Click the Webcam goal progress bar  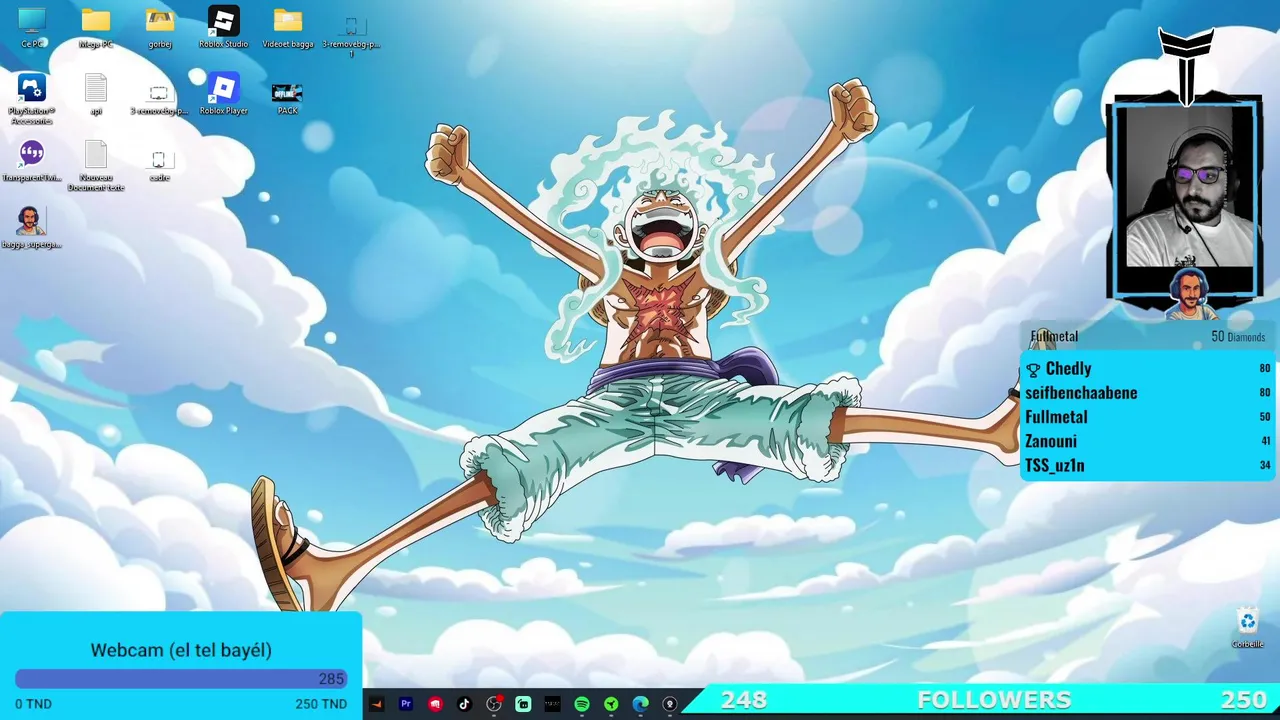pyautogui.click(x=181, y=679)
